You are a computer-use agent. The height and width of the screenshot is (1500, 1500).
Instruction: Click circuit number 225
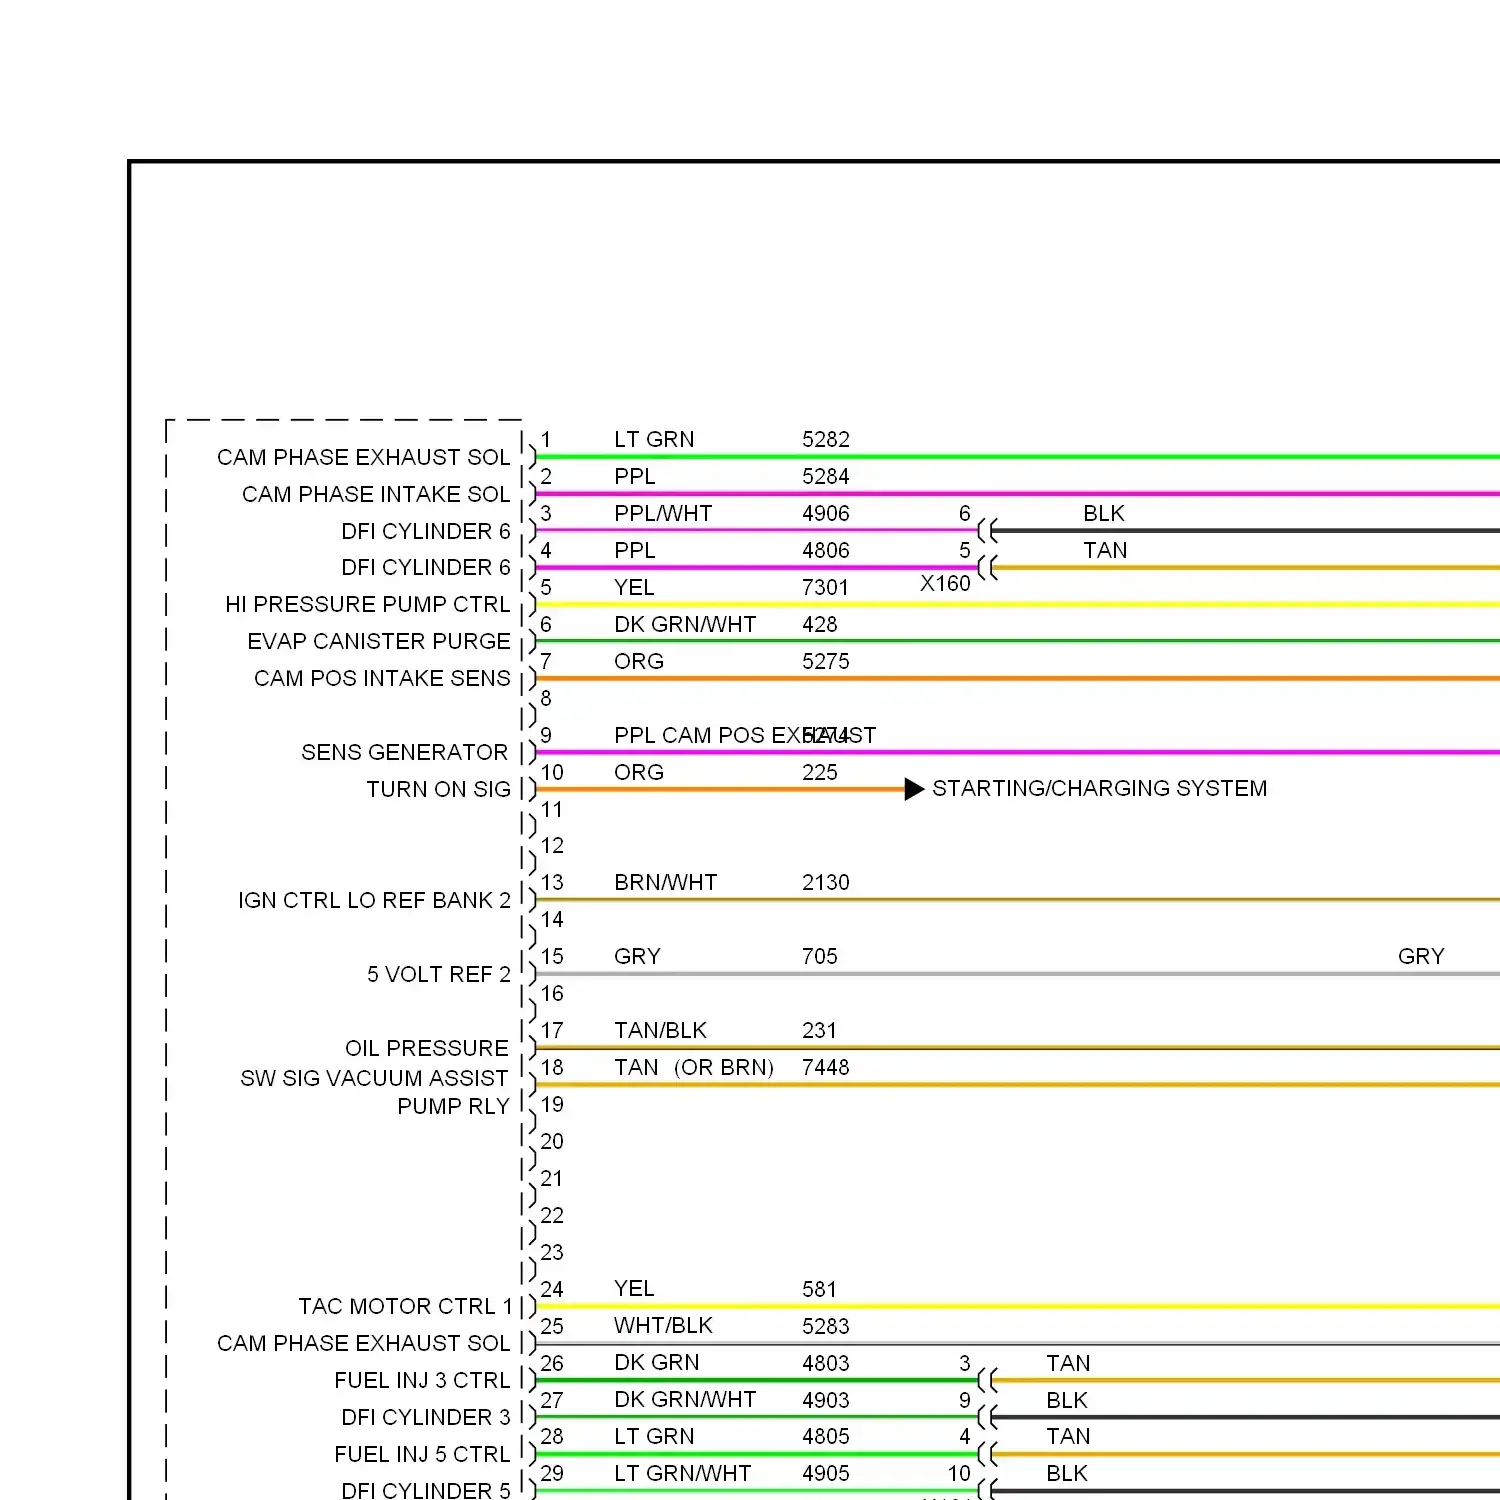point(820,772)
